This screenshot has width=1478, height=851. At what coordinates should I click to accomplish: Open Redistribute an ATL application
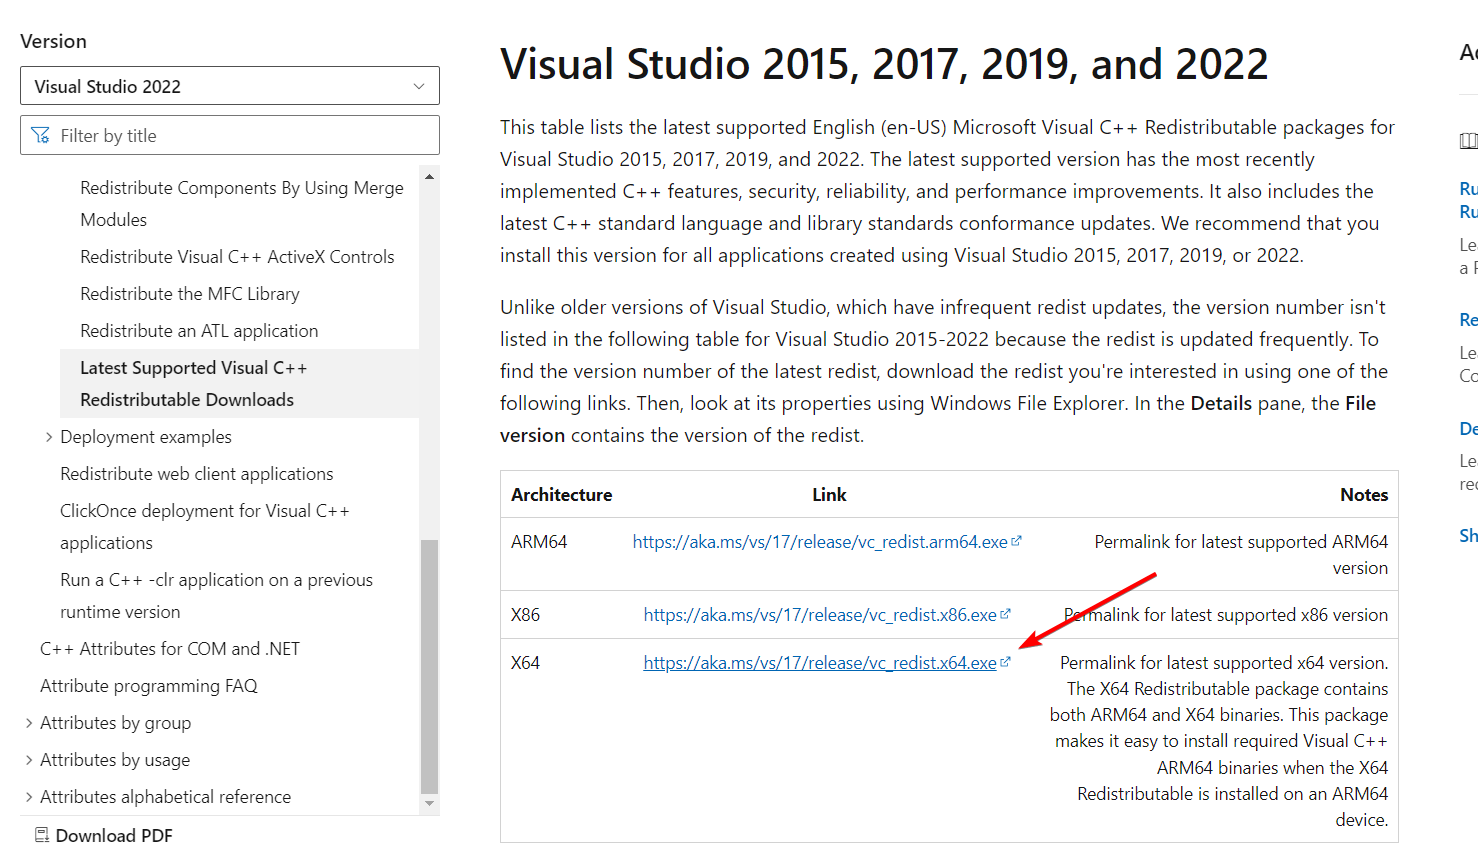tap(199, 331)
